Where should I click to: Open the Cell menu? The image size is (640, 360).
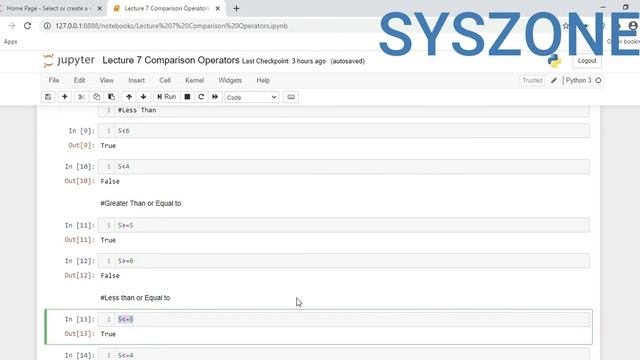tap(165, 80)
